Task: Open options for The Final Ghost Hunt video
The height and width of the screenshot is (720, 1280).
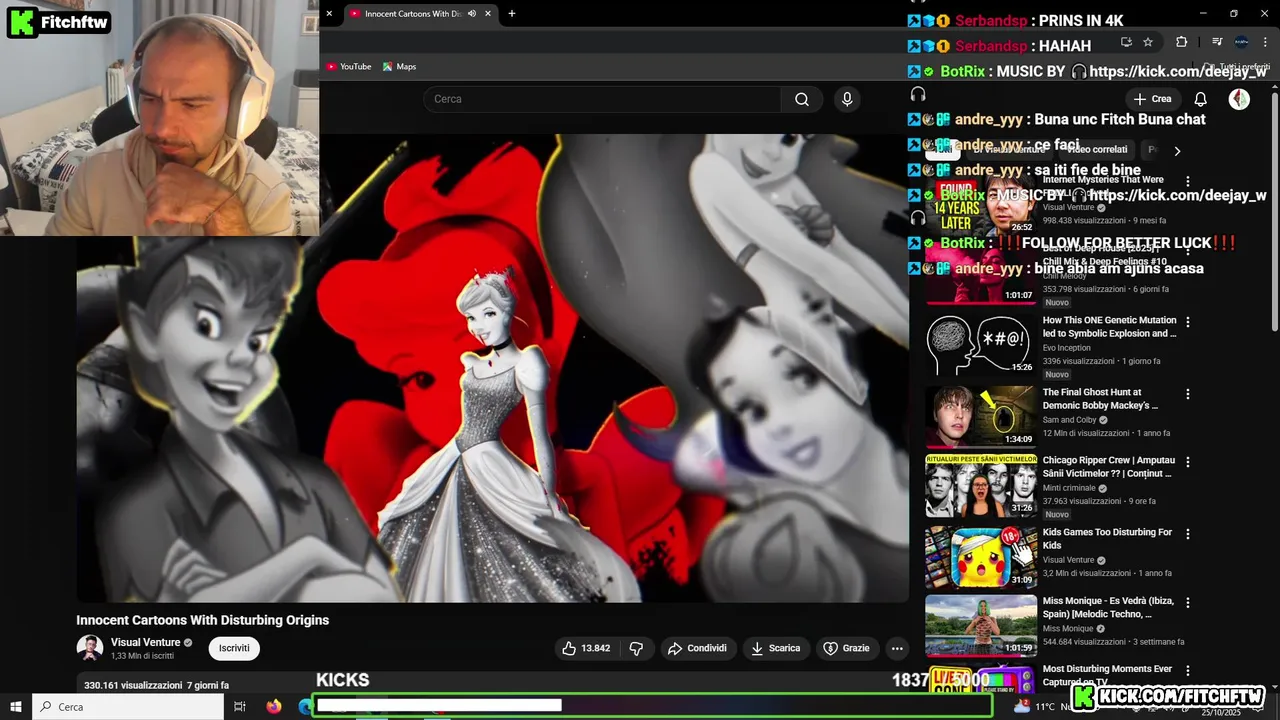Action: (1188, 394)
